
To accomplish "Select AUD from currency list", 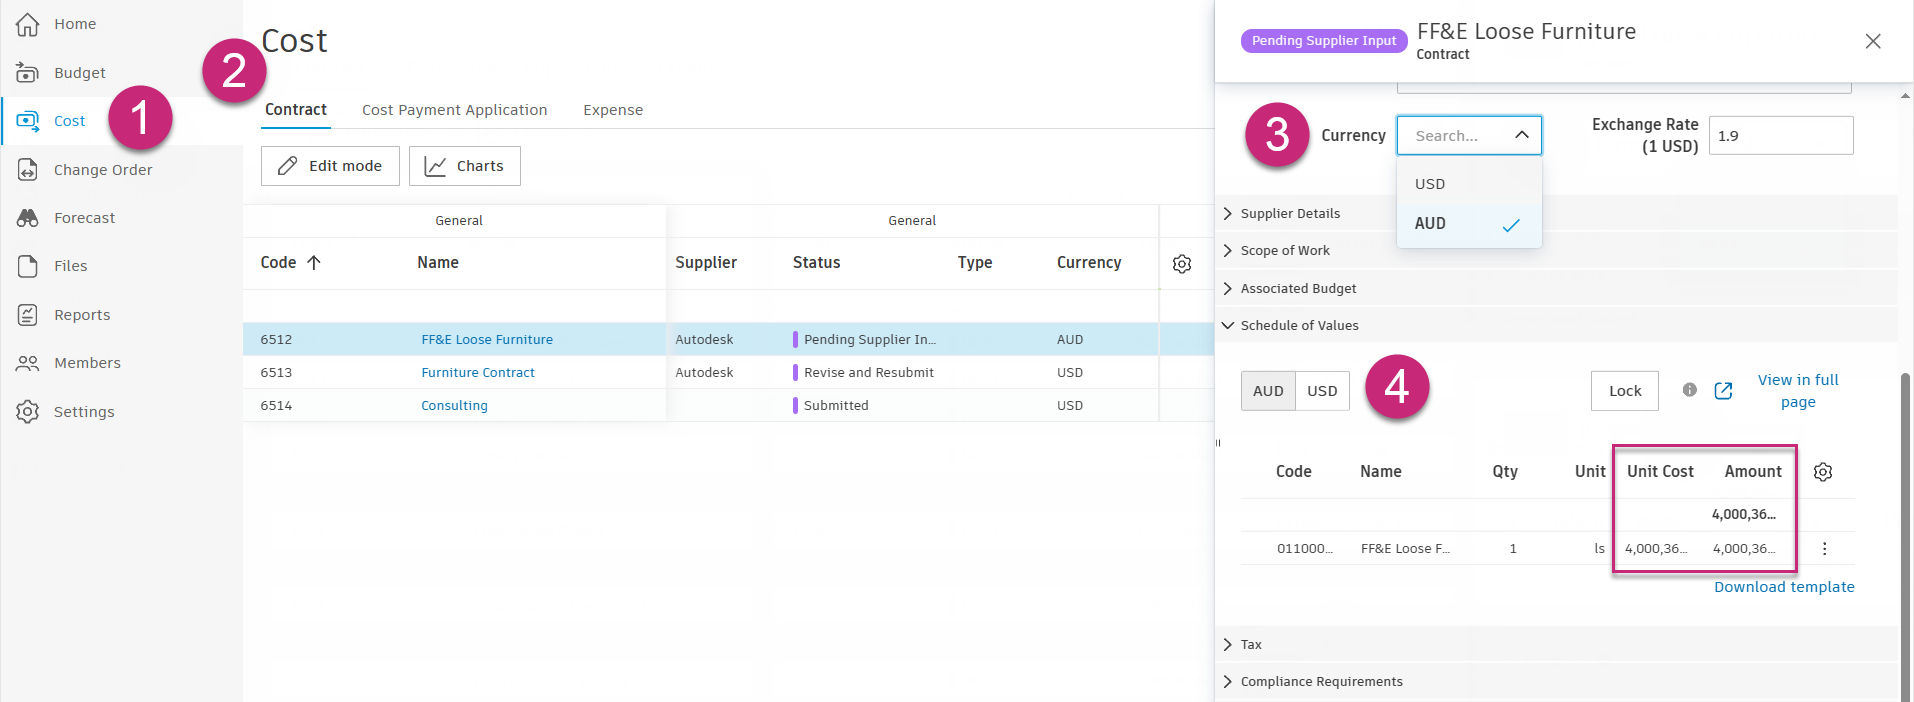I will [1469, 224].
